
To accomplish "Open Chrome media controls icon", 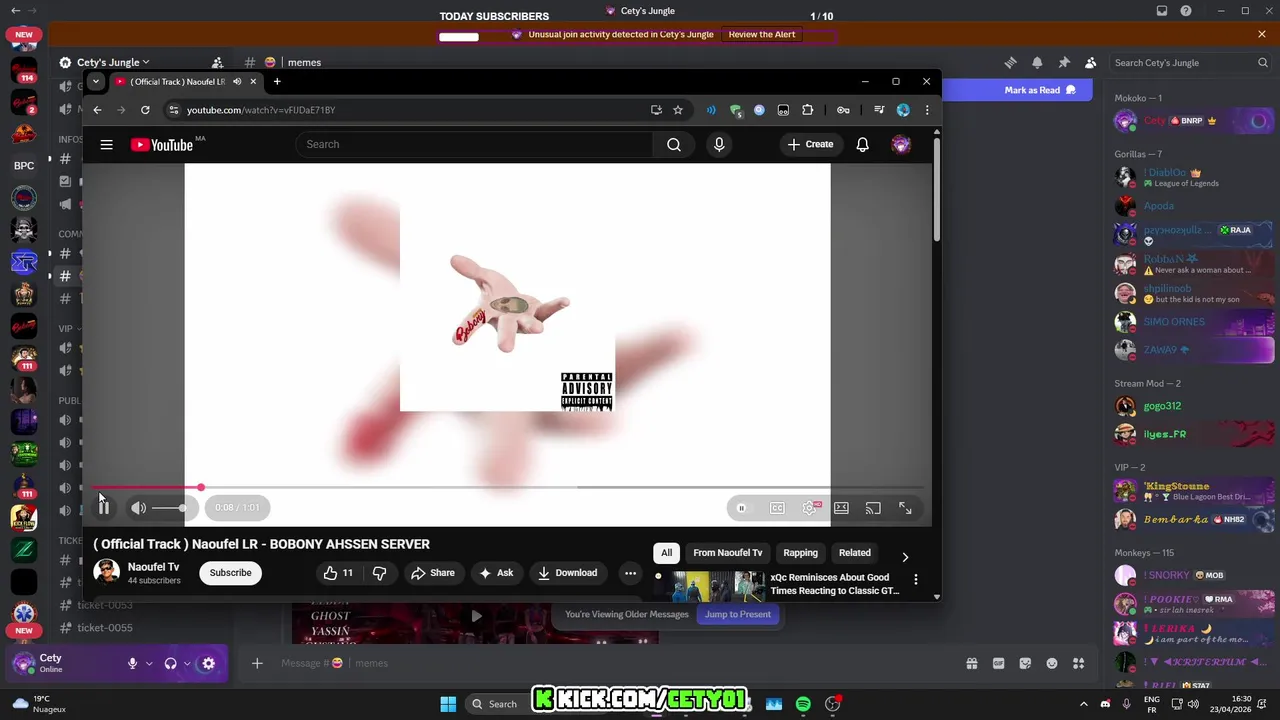I will coord(879,110).
